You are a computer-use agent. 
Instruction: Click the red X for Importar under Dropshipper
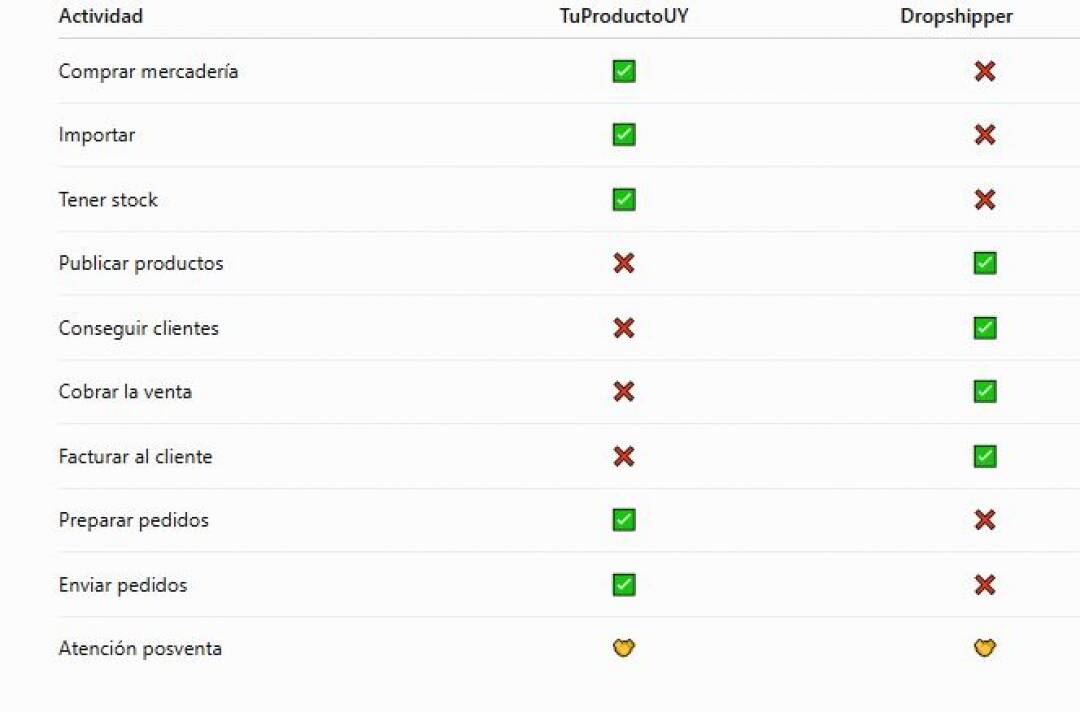tap(985, 135)
